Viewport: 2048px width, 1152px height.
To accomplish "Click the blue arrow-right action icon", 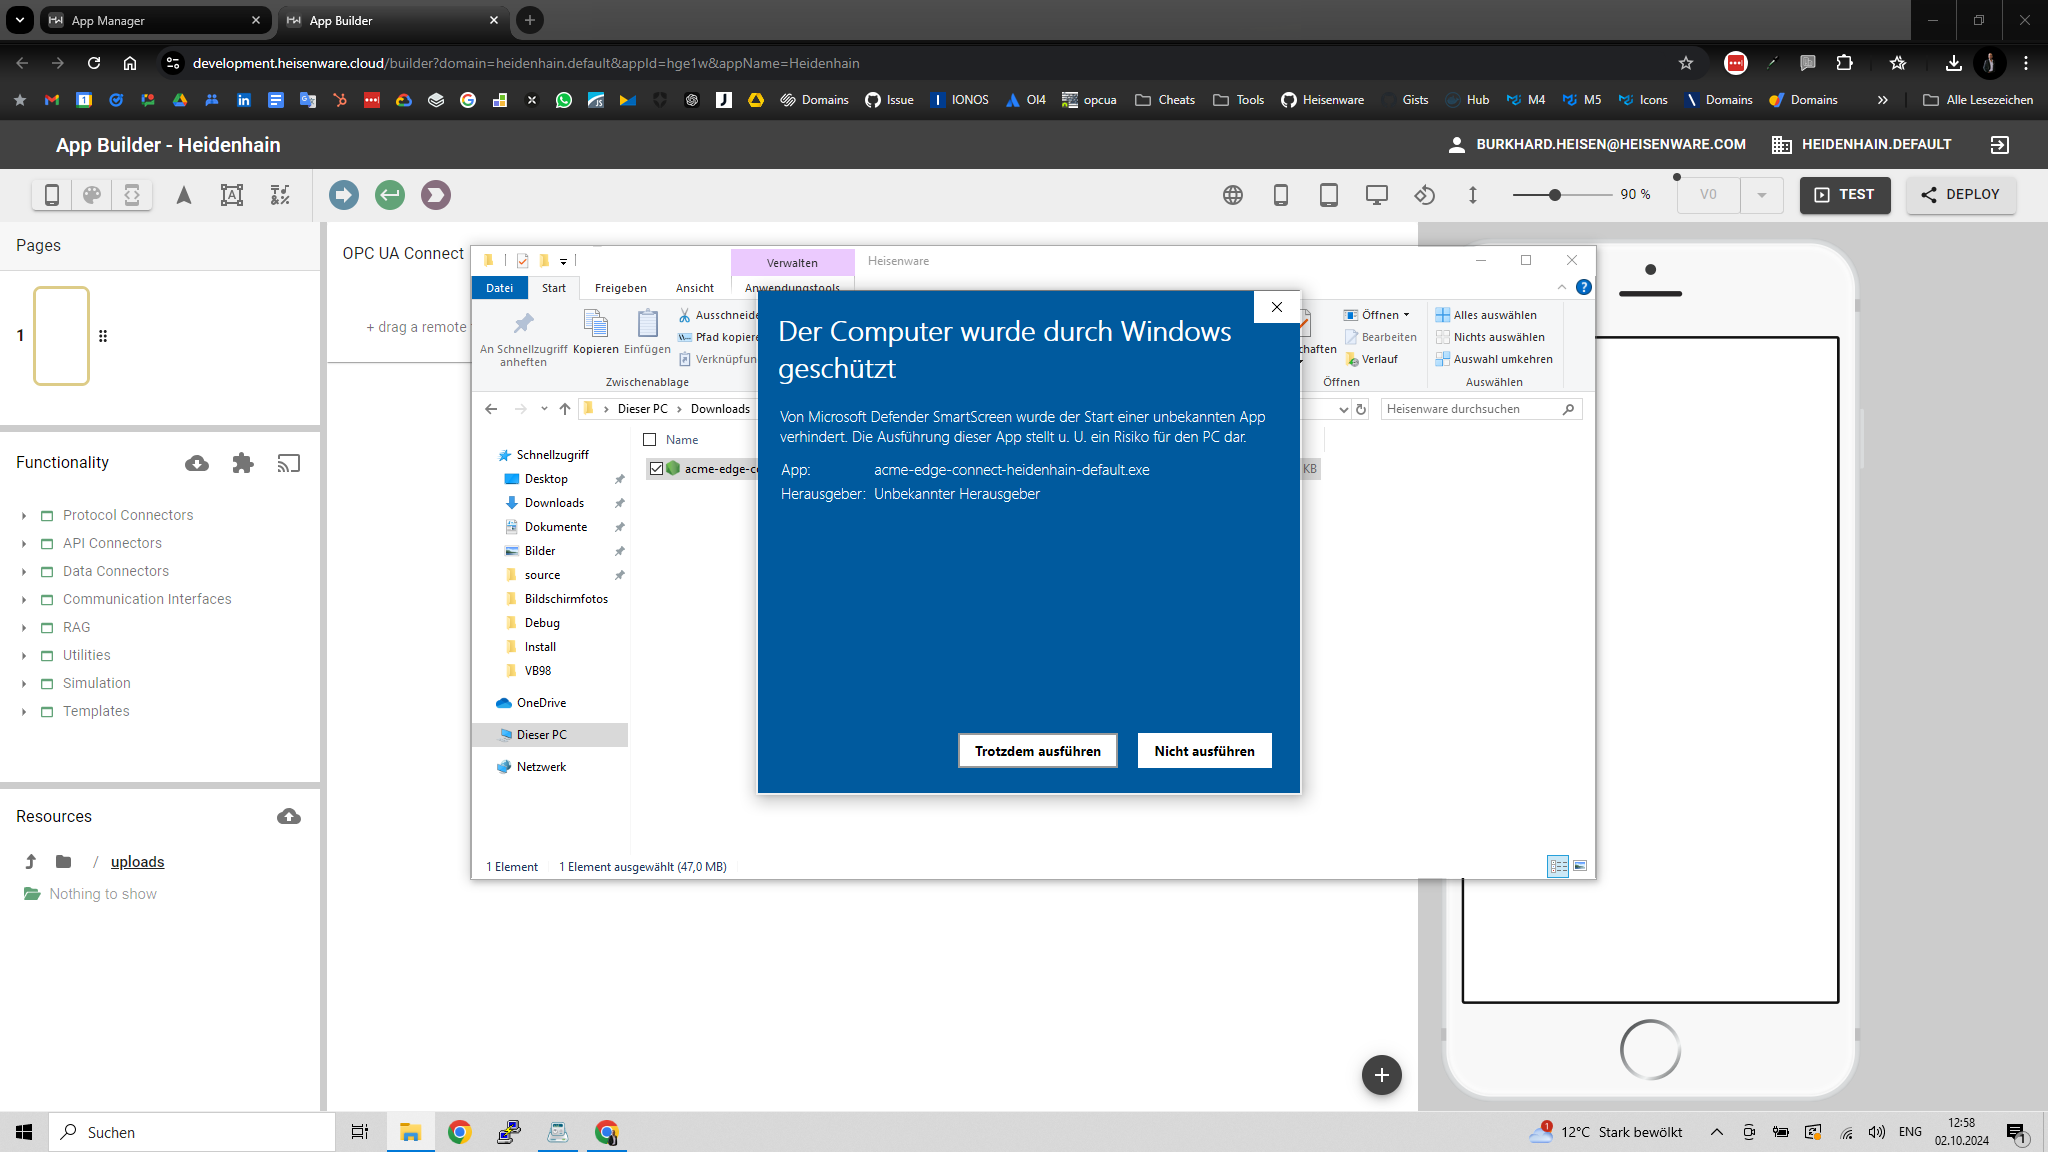I will click(x=344, y=195).
